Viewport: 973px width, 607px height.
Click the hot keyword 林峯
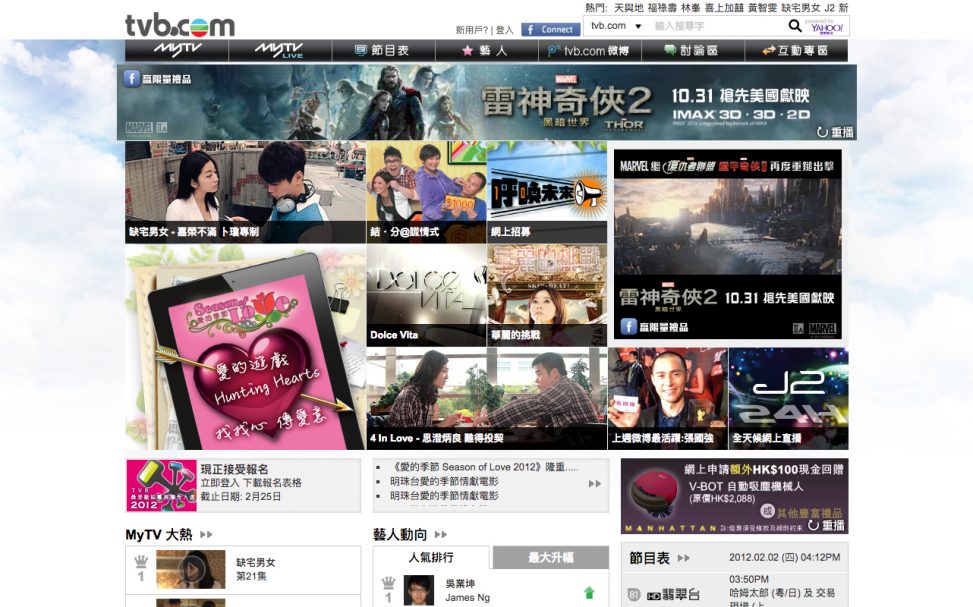pyautogui.click(x=691, y=7)
